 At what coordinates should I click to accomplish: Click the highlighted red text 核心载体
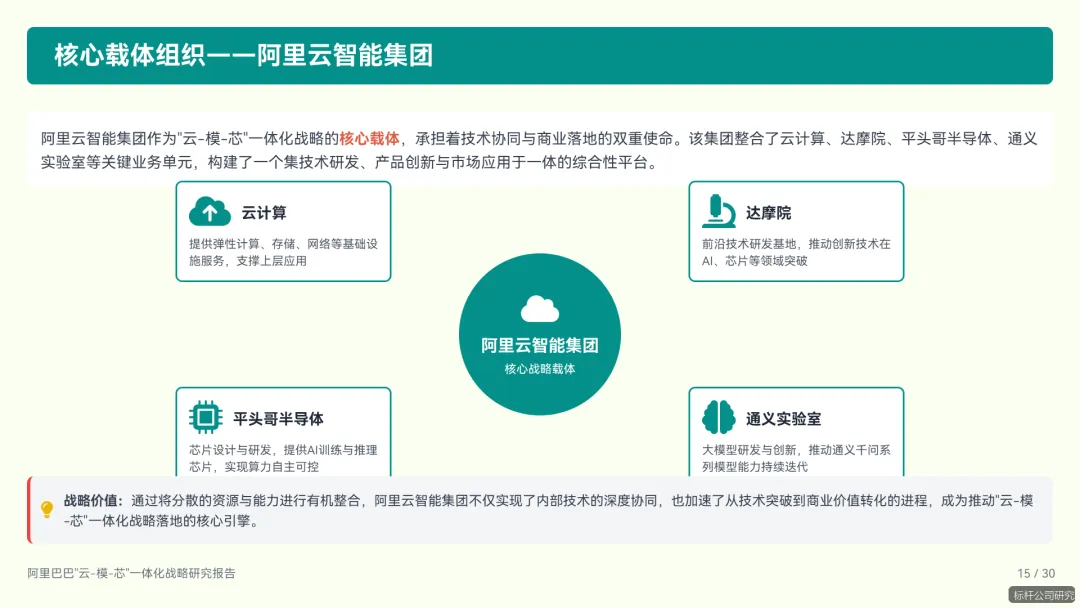pyautogui.click(x=369, y=138)
